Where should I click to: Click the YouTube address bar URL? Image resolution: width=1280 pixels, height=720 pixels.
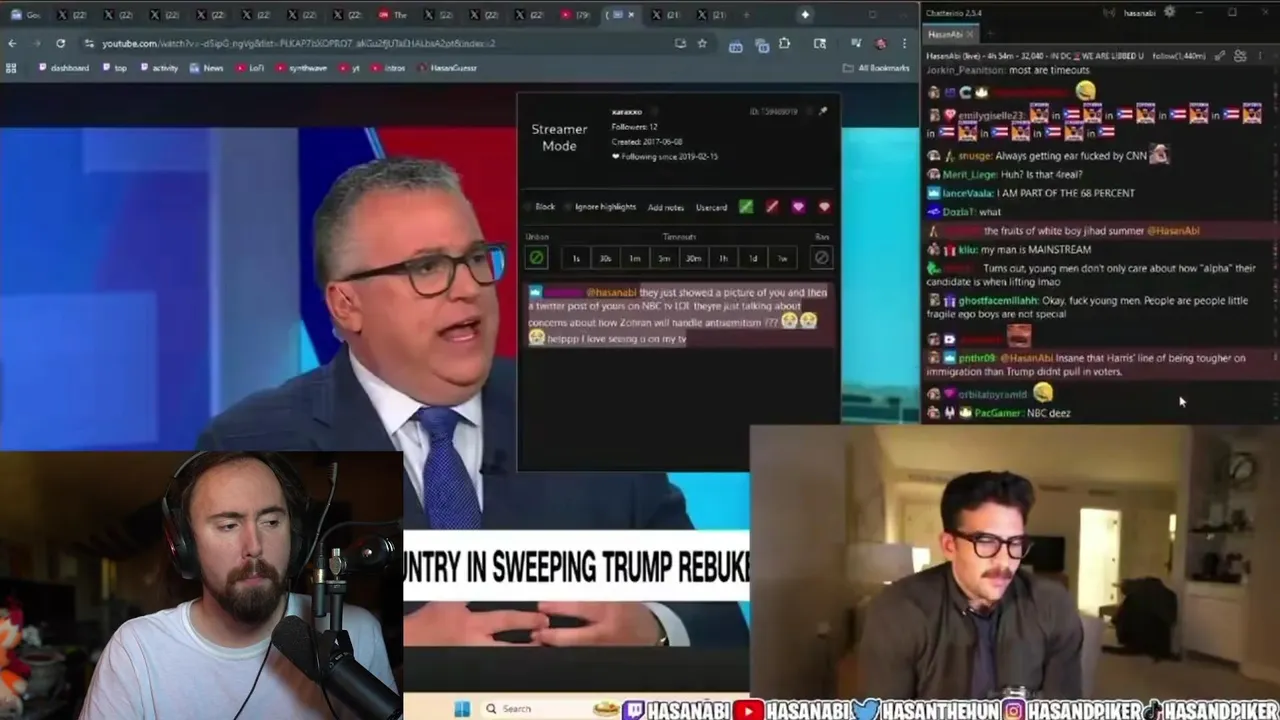tap(298, 43)
